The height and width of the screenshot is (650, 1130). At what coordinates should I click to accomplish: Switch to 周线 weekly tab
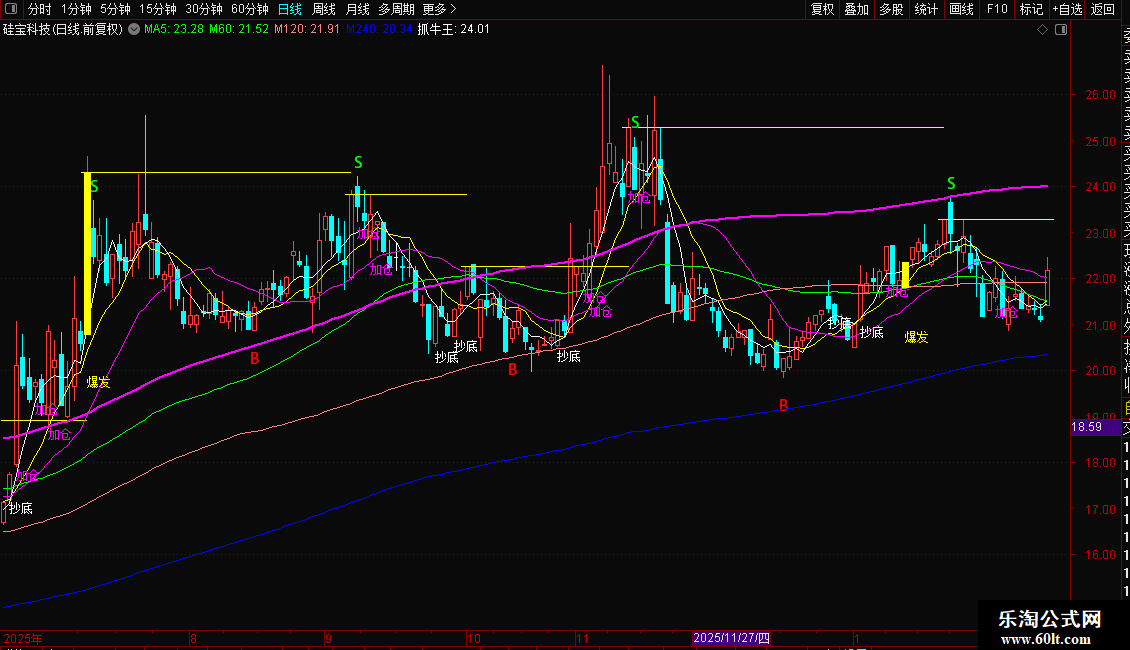pos(324,9)
